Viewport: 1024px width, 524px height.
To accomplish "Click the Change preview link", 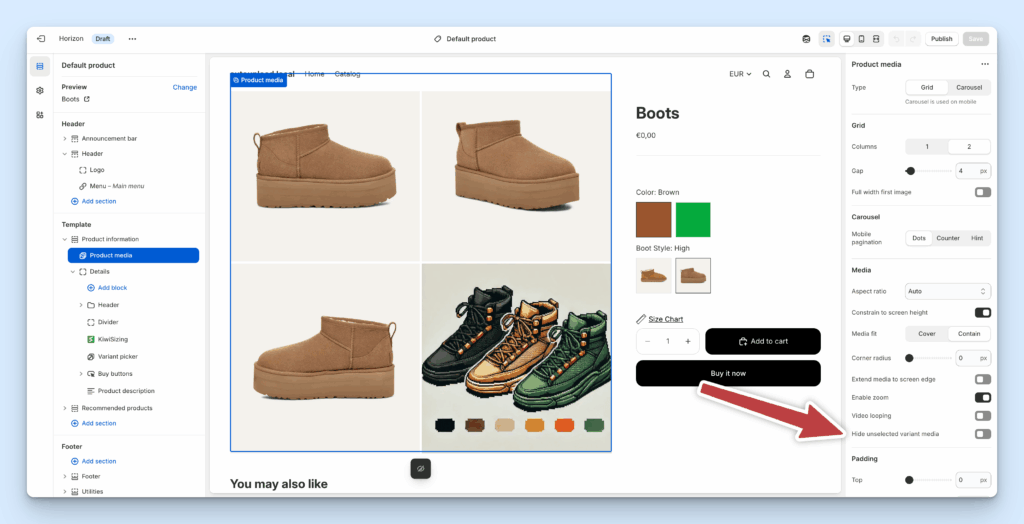I will pos(184,87).
